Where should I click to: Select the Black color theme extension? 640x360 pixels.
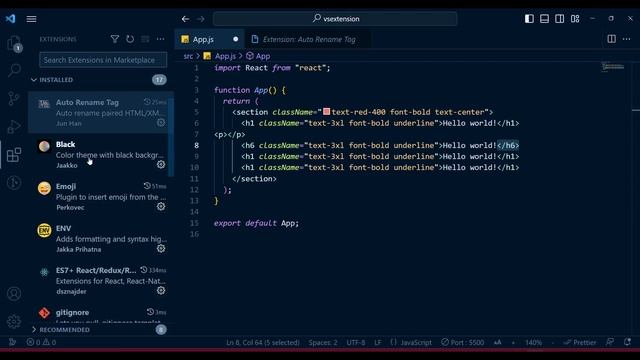pyautogui.click(x=100, y=154)
